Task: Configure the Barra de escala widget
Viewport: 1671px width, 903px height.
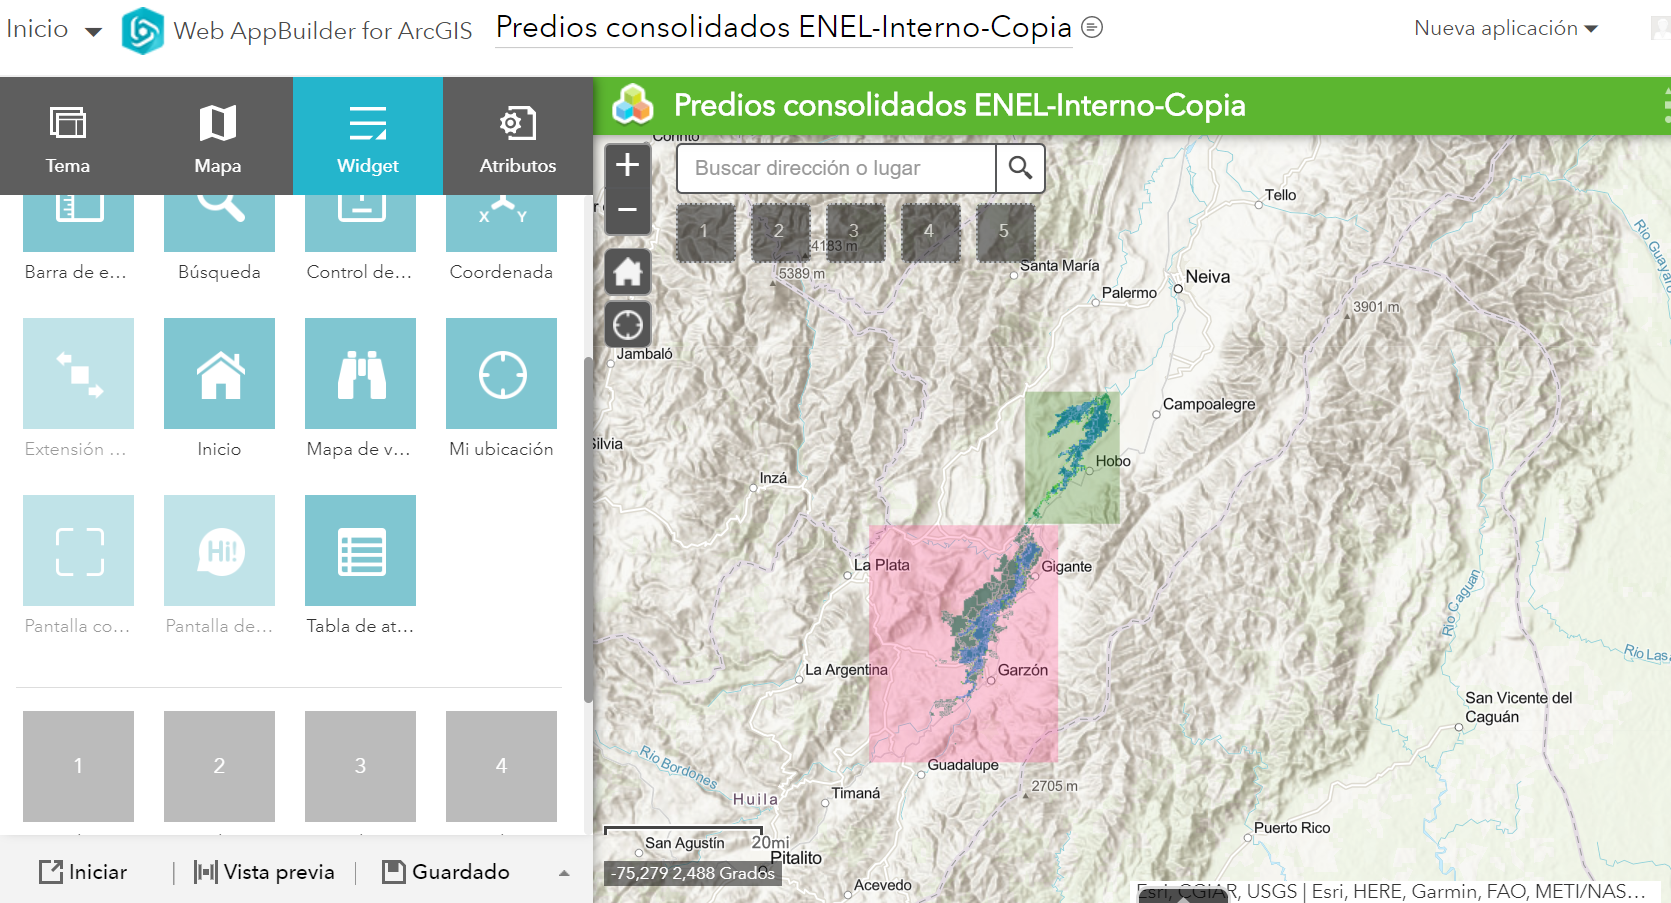Action: coord(78,223)
